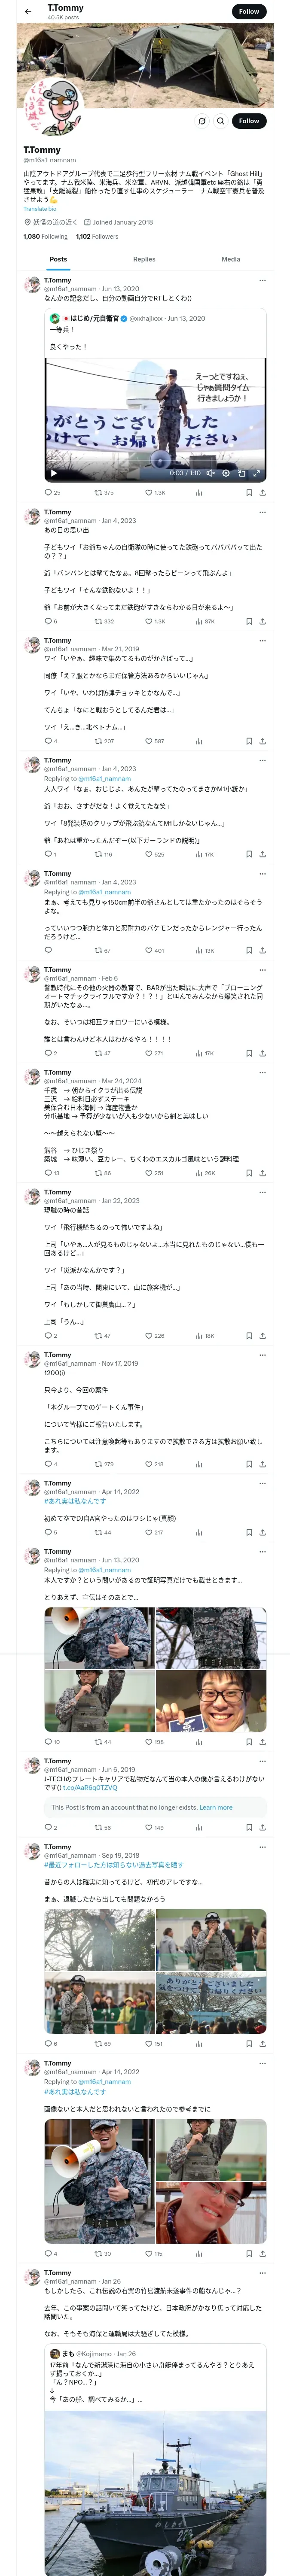Open more options on the Feb 6 post
Screen dimensions: 290x2576
pos(262,969)
